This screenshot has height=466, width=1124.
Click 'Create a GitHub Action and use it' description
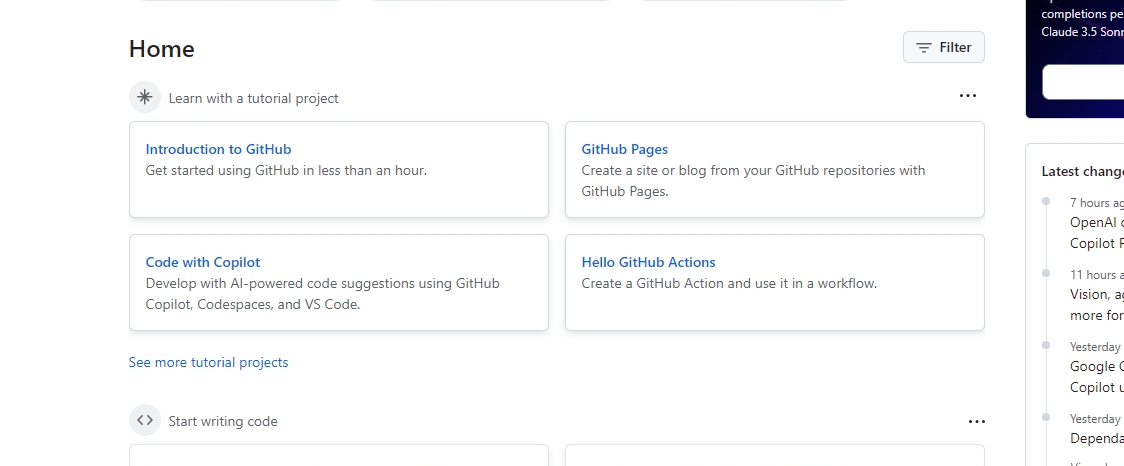[729, 283]
